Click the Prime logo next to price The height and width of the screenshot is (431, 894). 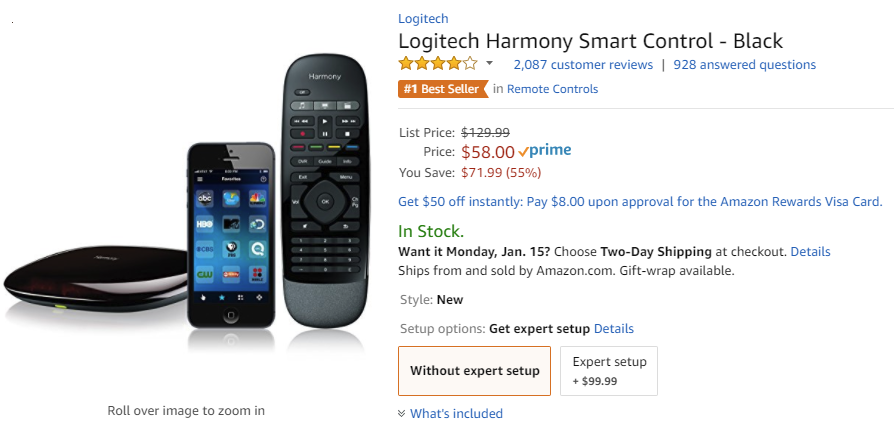(545, 151)
